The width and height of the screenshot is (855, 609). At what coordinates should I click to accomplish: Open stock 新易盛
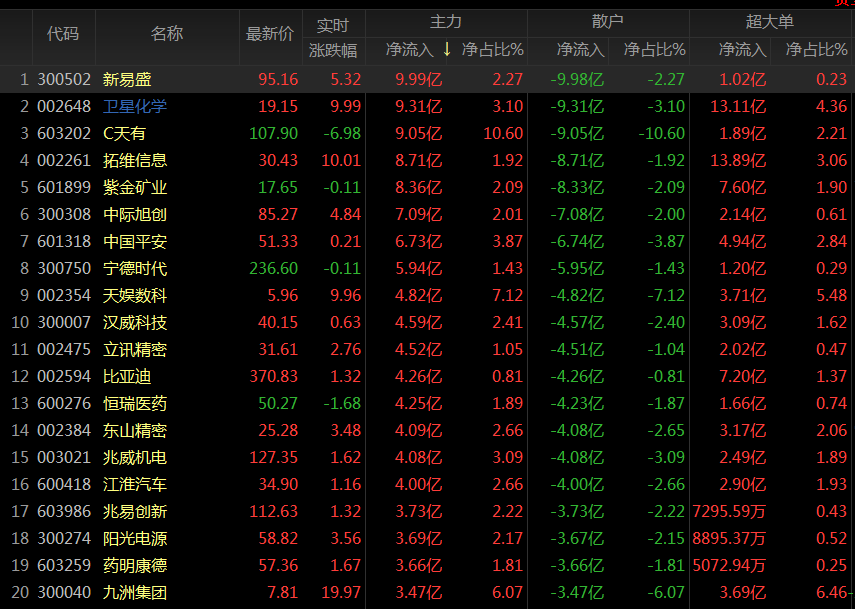127,80
